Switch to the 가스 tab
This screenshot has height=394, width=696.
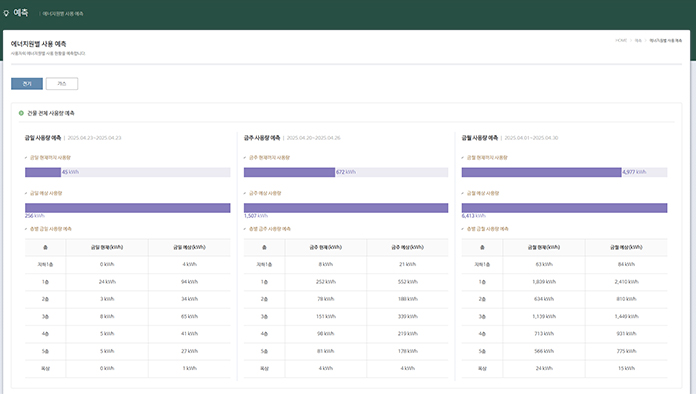click(62, 84)
